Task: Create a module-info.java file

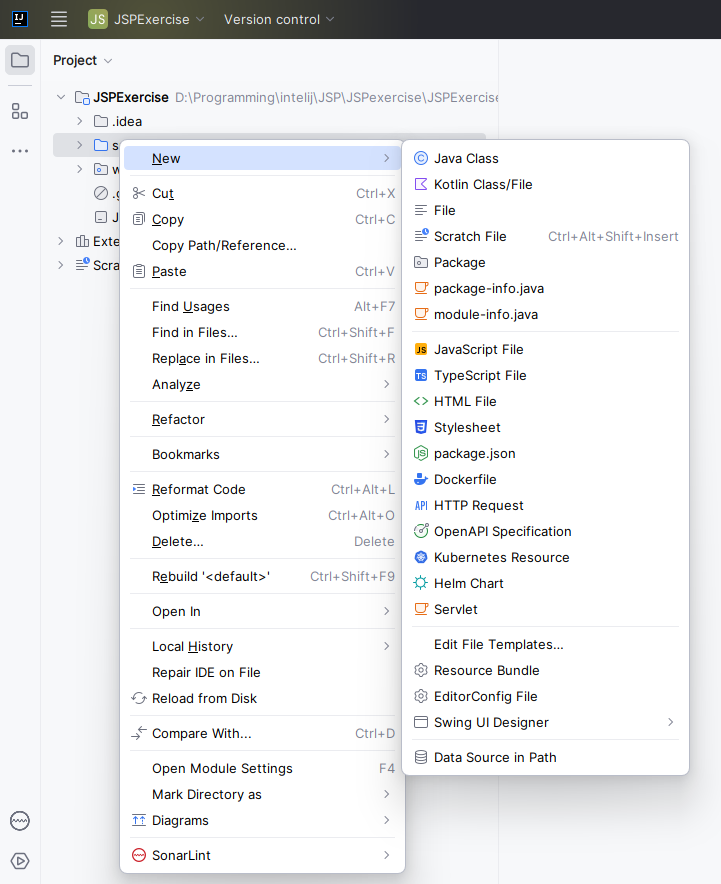Action: (545, 314)
